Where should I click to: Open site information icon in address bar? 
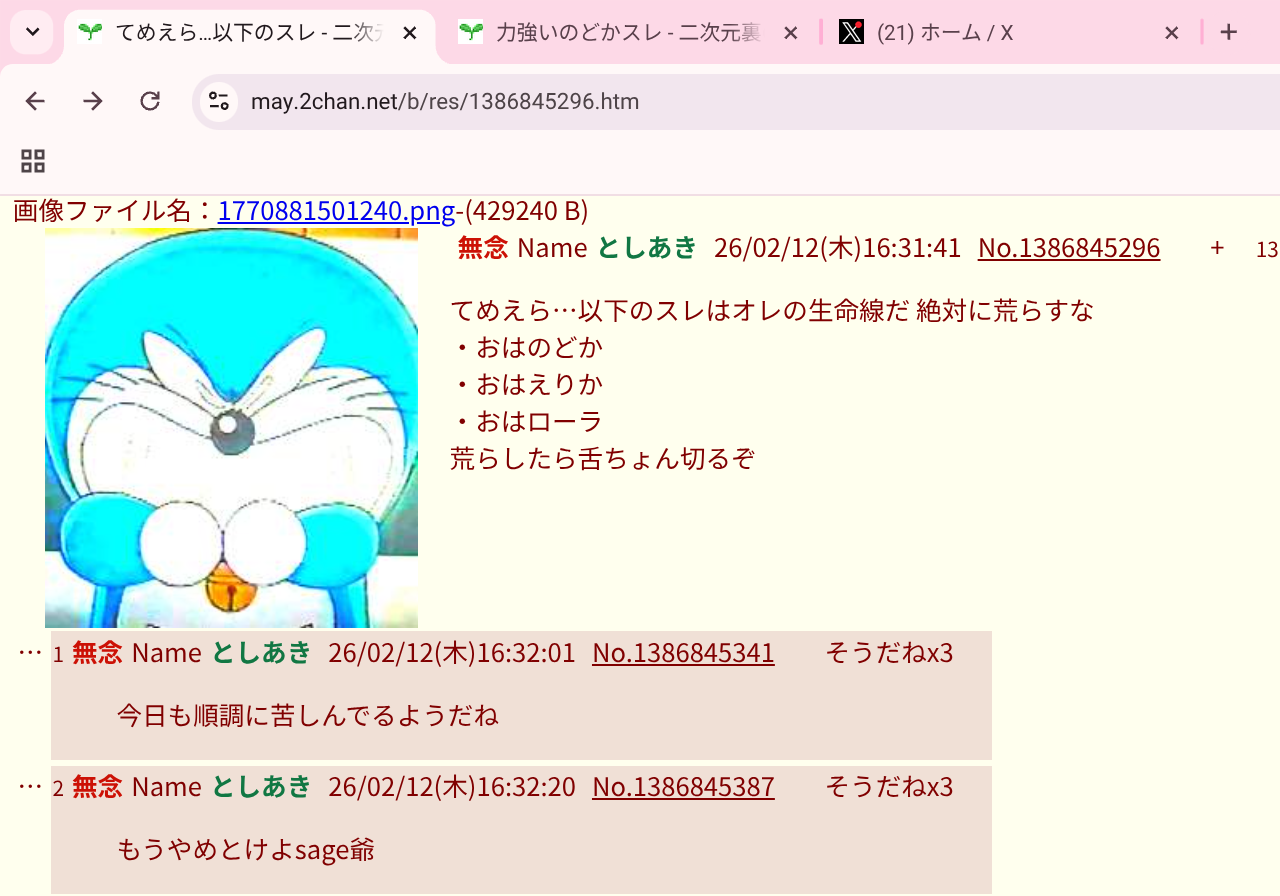(219, 101)
